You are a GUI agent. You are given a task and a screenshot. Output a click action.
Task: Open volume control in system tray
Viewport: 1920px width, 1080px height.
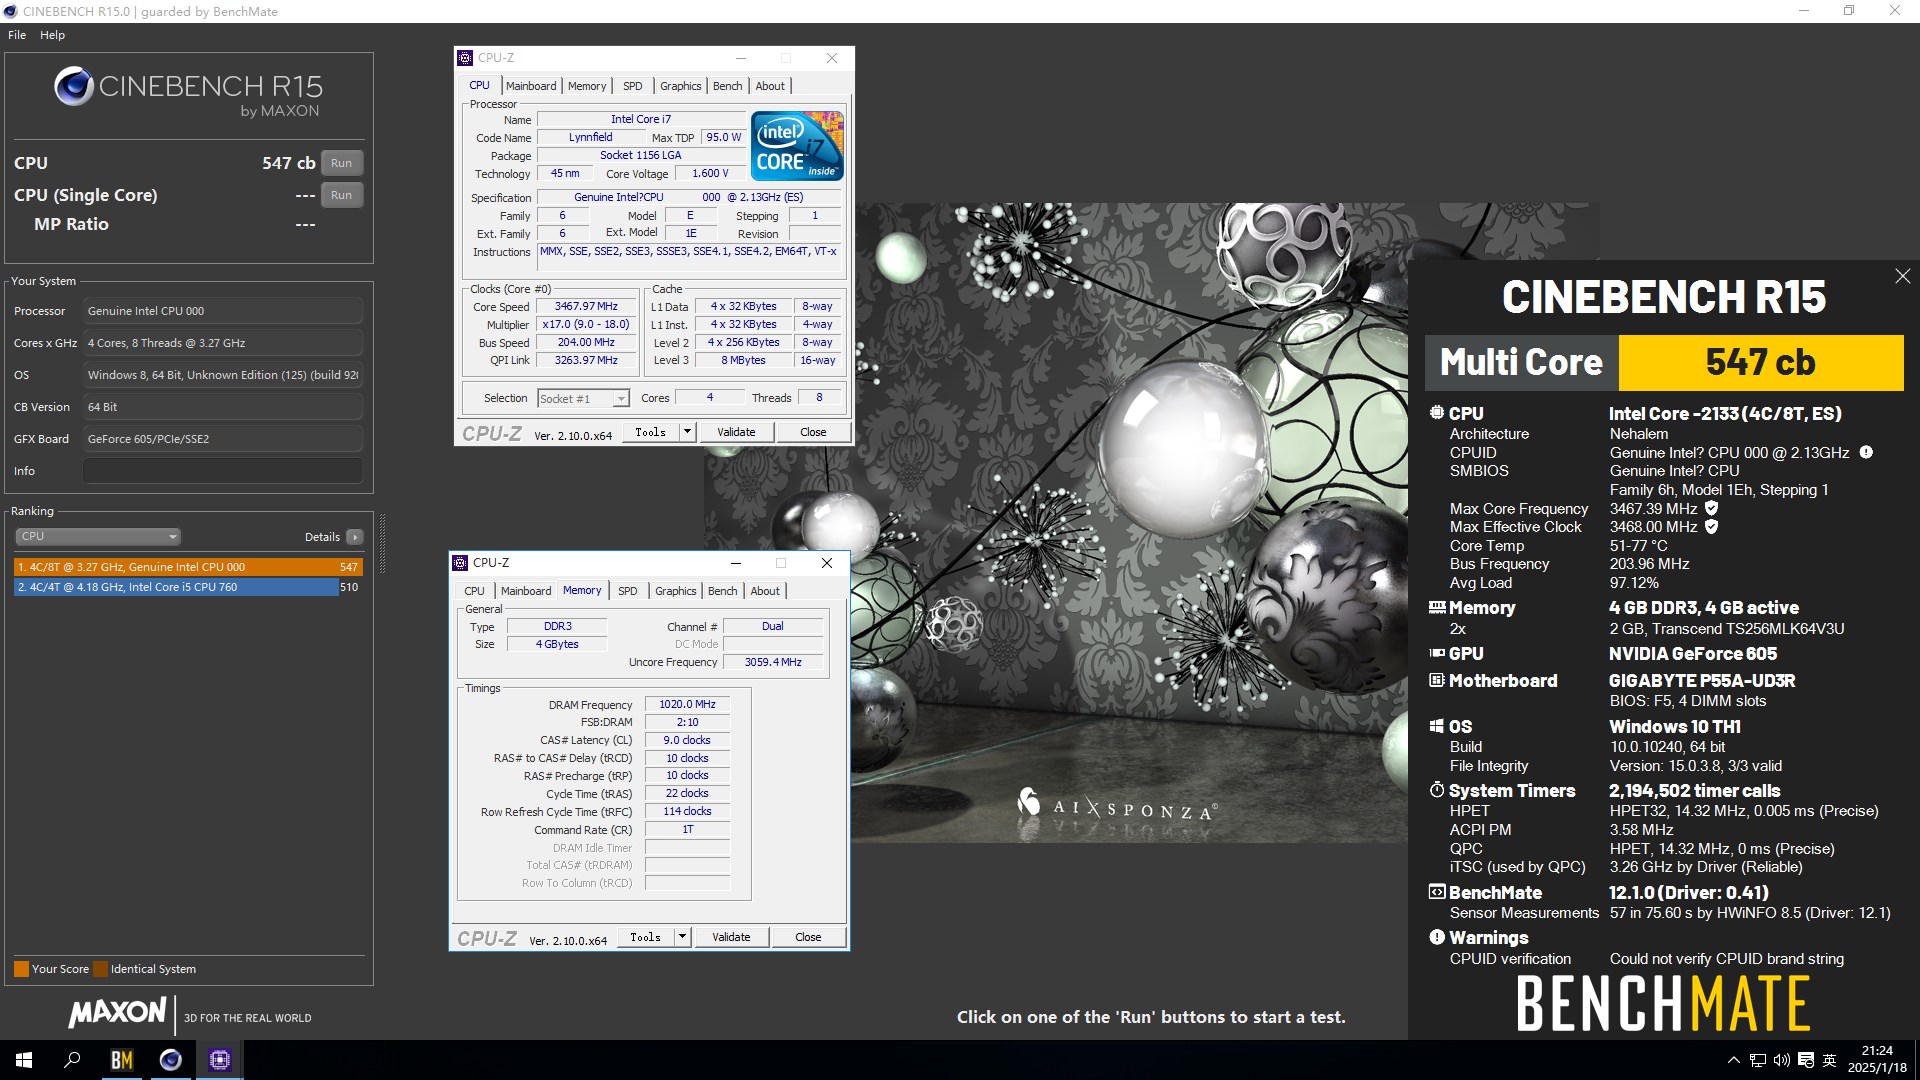[1781, 1060]
